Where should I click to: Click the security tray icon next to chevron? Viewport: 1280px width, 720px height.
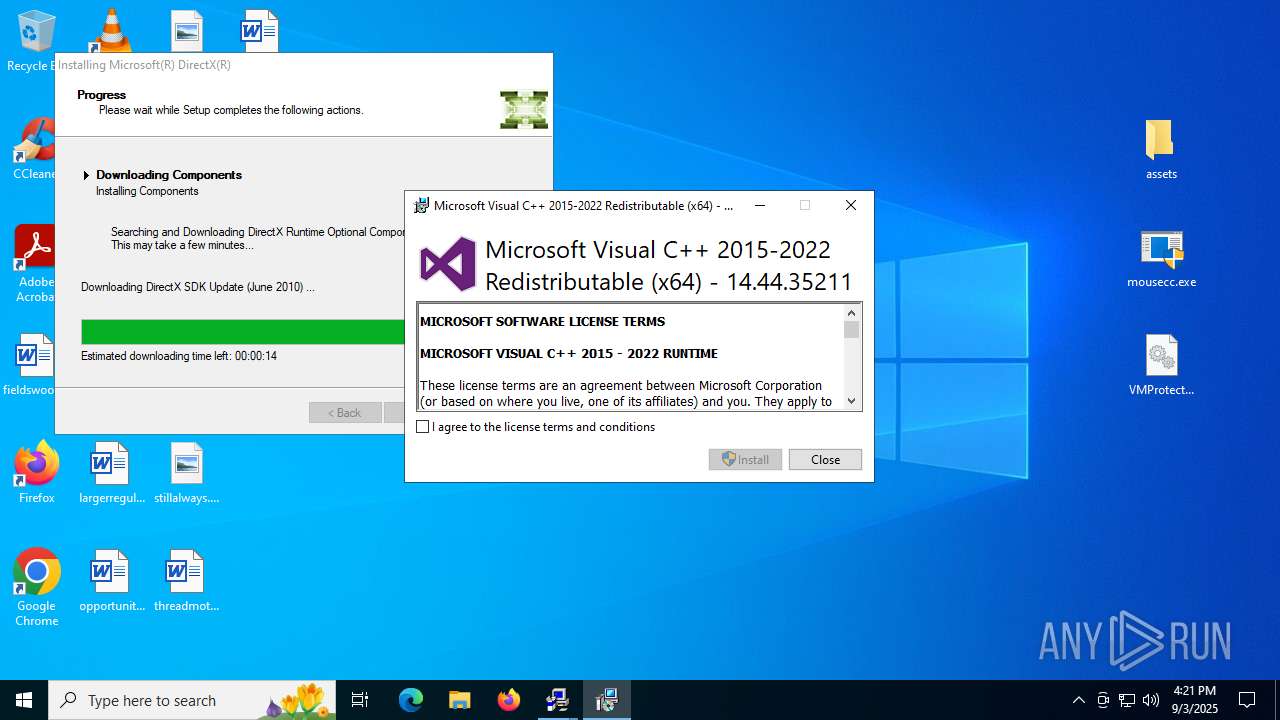pyautogui.click(x=1103, y=700)
